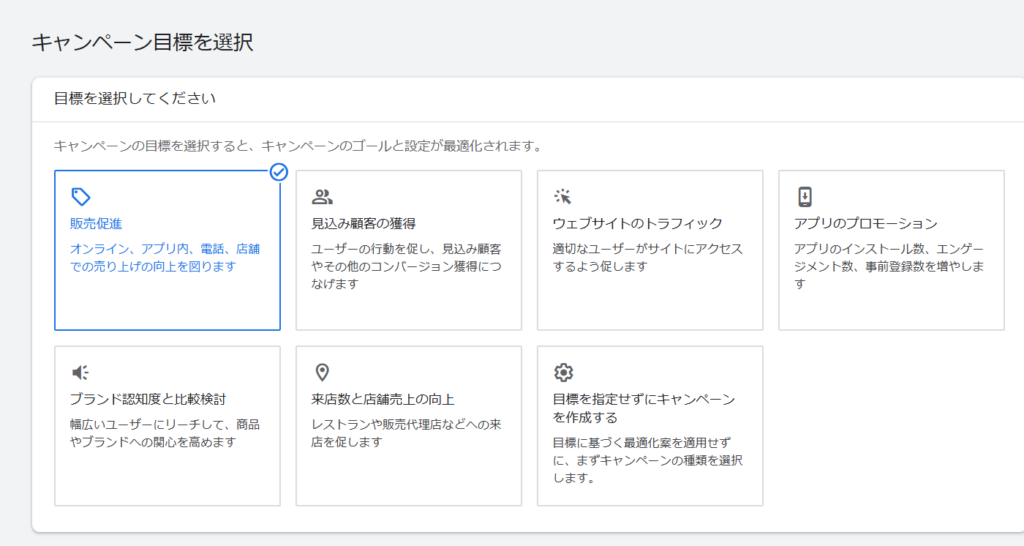Click the sparkle cursor icon for website traffic
Viewport: 1024px width, 546px height.
(x=562, y=197)
